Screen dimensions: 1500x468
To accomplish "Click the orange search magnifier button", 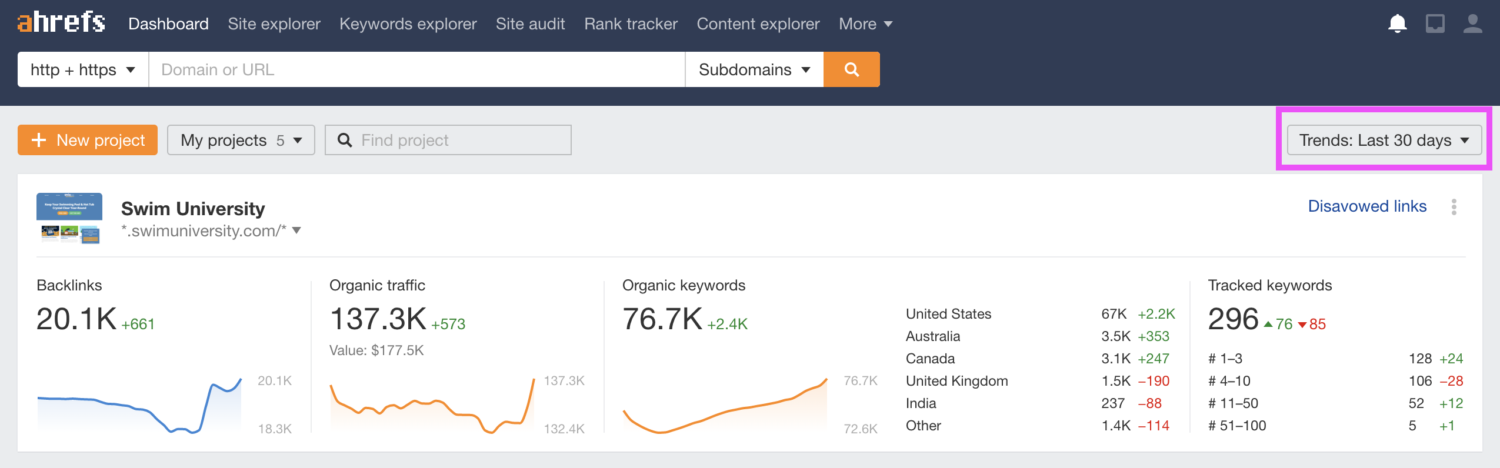I will click(852, 70).
